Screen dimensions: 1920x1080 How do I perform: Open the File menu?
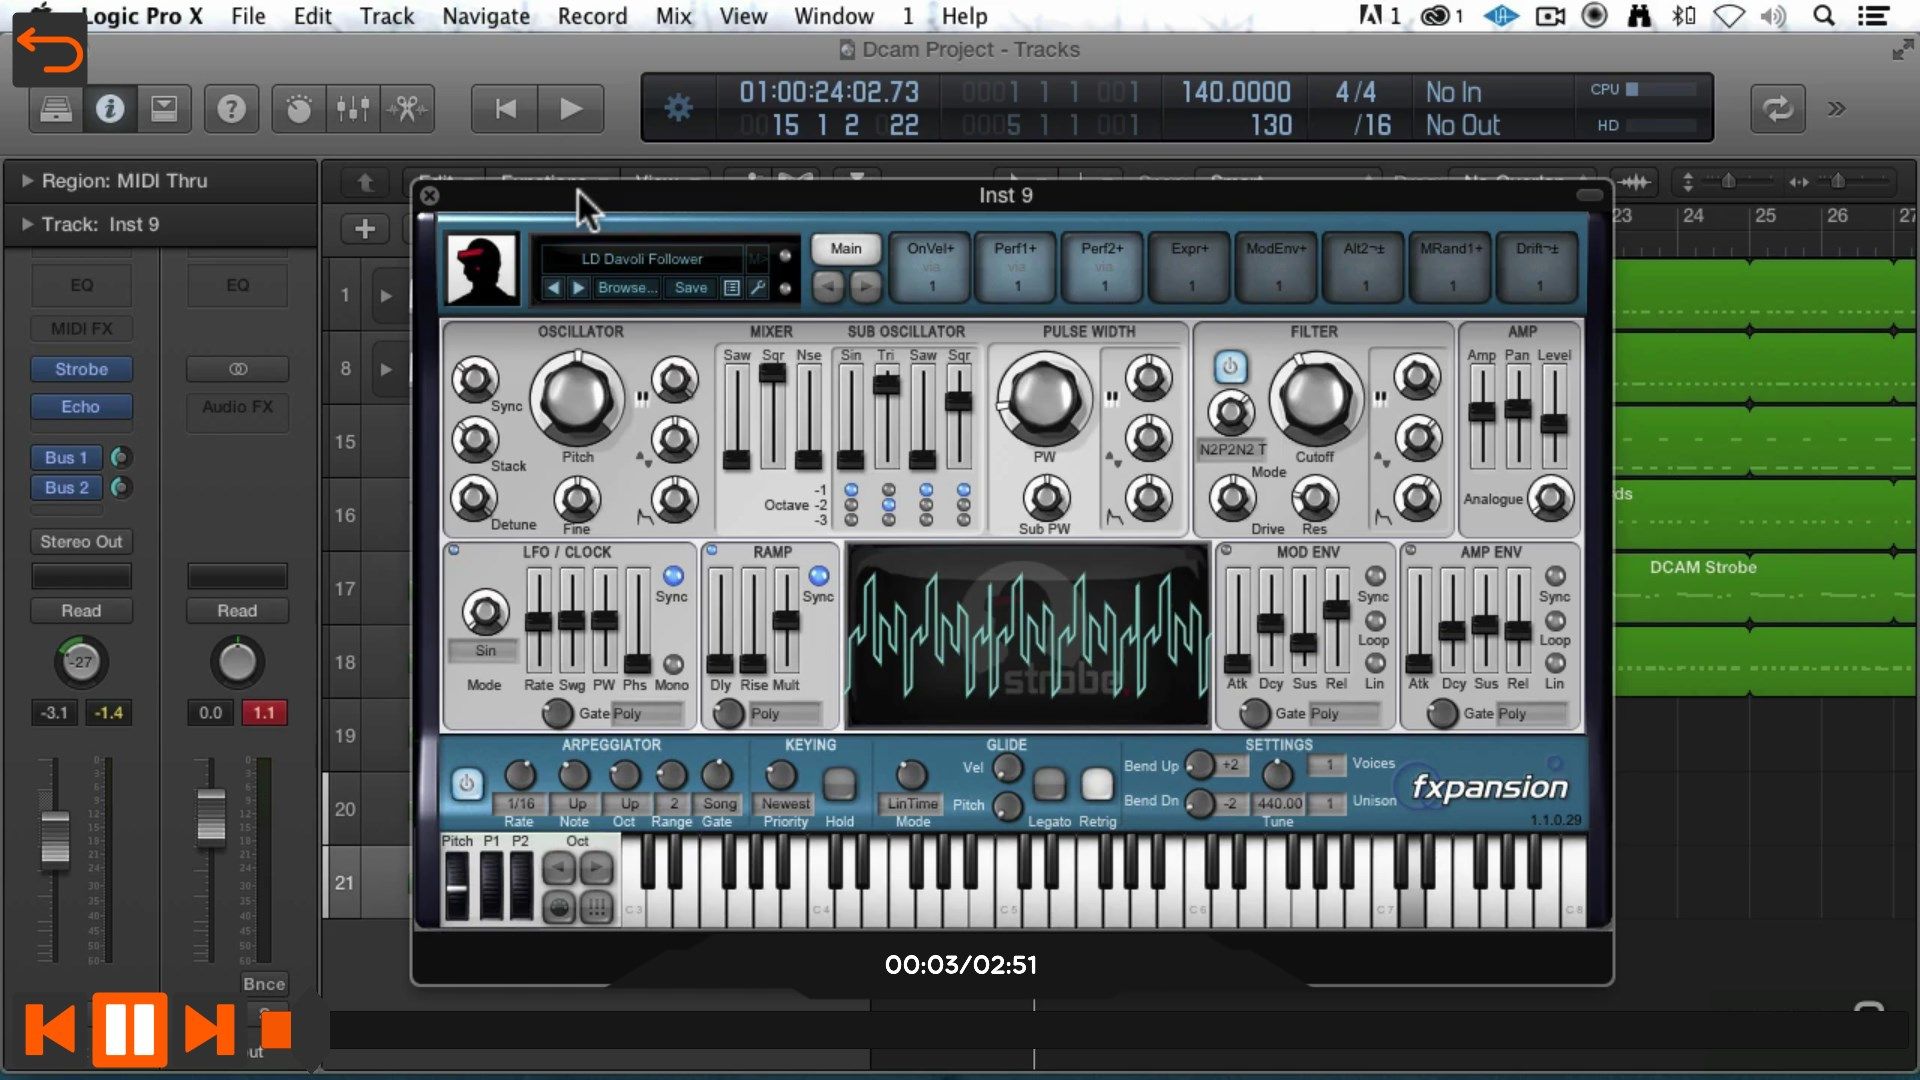point(248,16)
